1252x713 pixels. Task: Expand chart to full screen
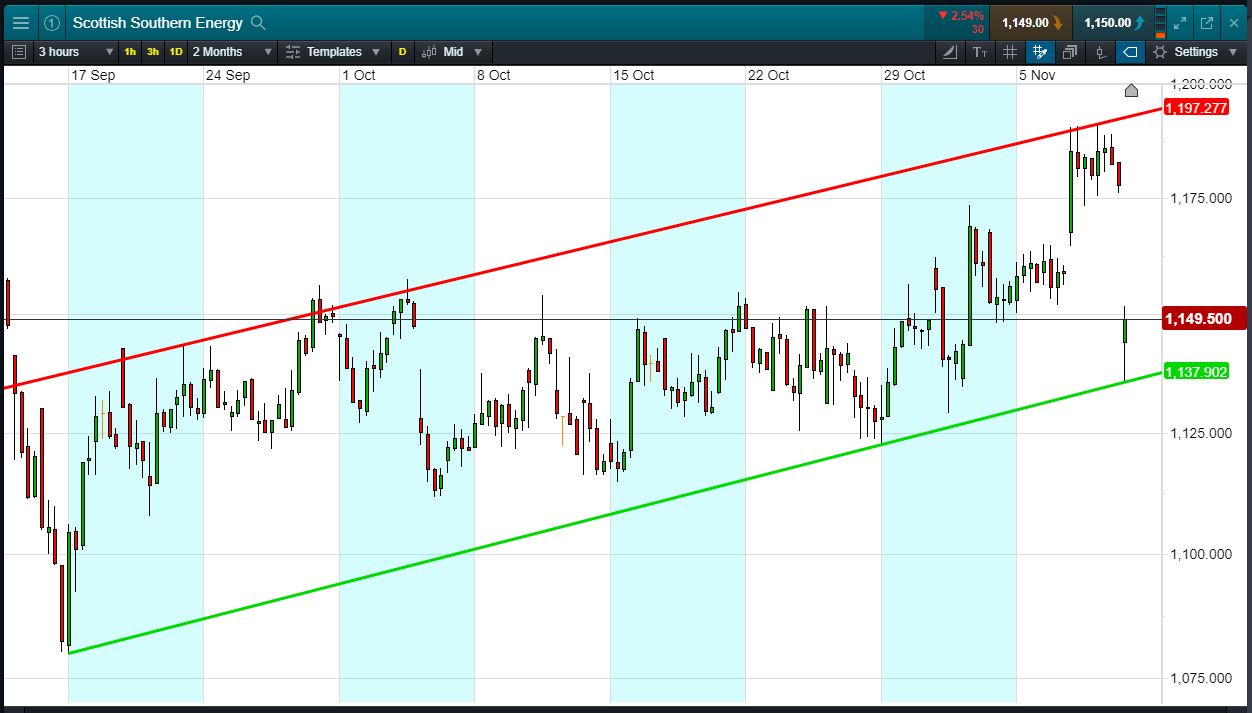pyautogui.click(x=1181, y=22)
